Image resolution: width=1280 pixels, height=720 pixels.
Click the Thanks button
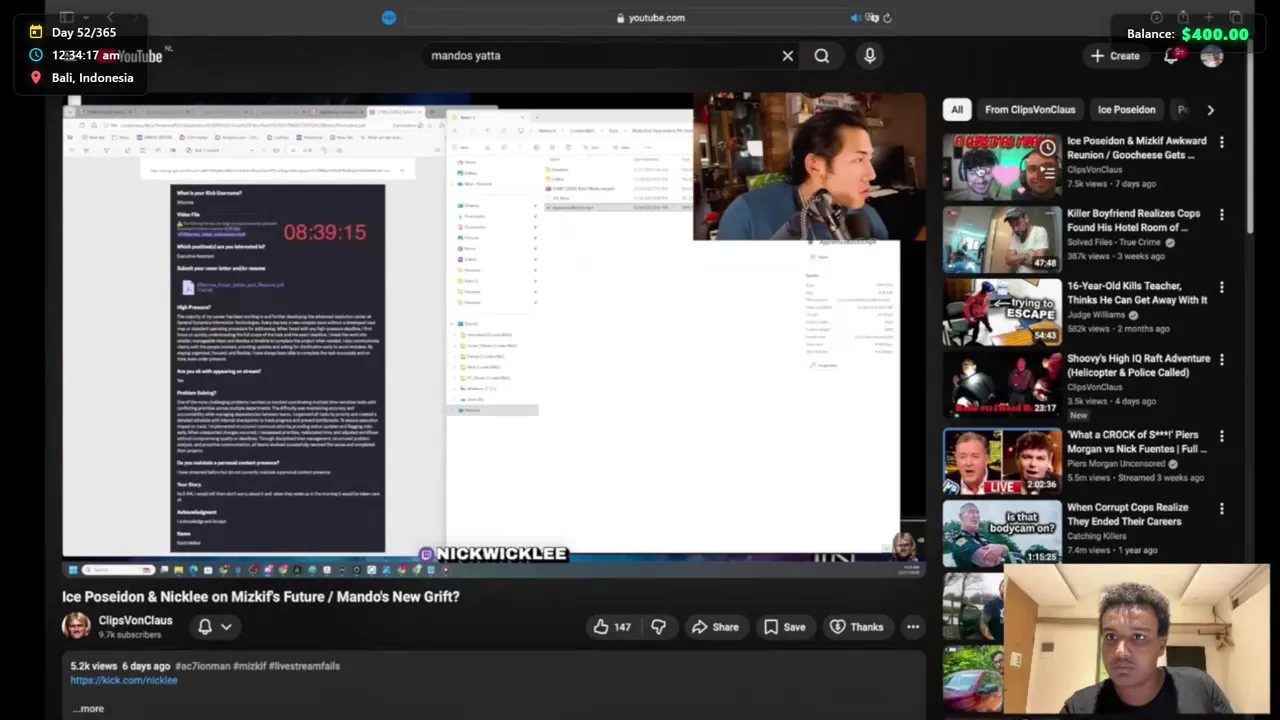[x=857, y=627]
